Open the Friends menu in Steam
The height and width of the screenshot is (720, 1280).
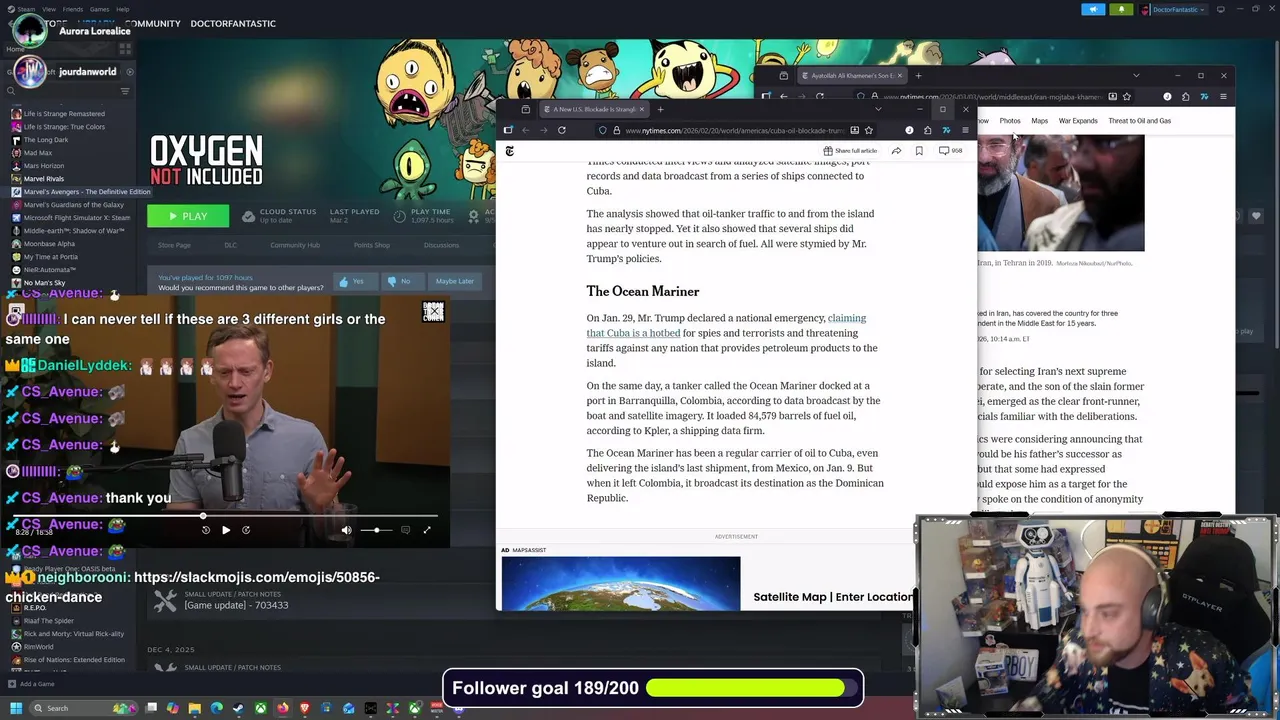click(x=73, y=9)
